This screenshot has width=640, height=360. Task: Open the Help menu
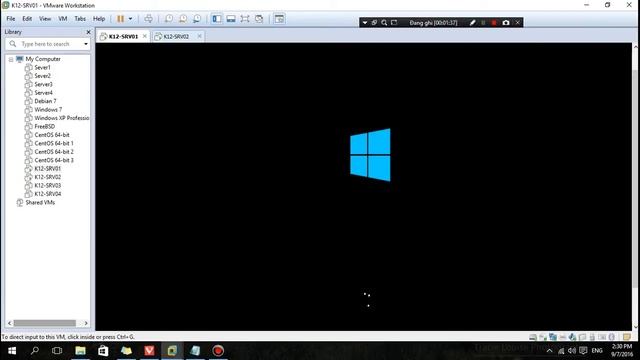pyautogui.click(x=99, y=19)
